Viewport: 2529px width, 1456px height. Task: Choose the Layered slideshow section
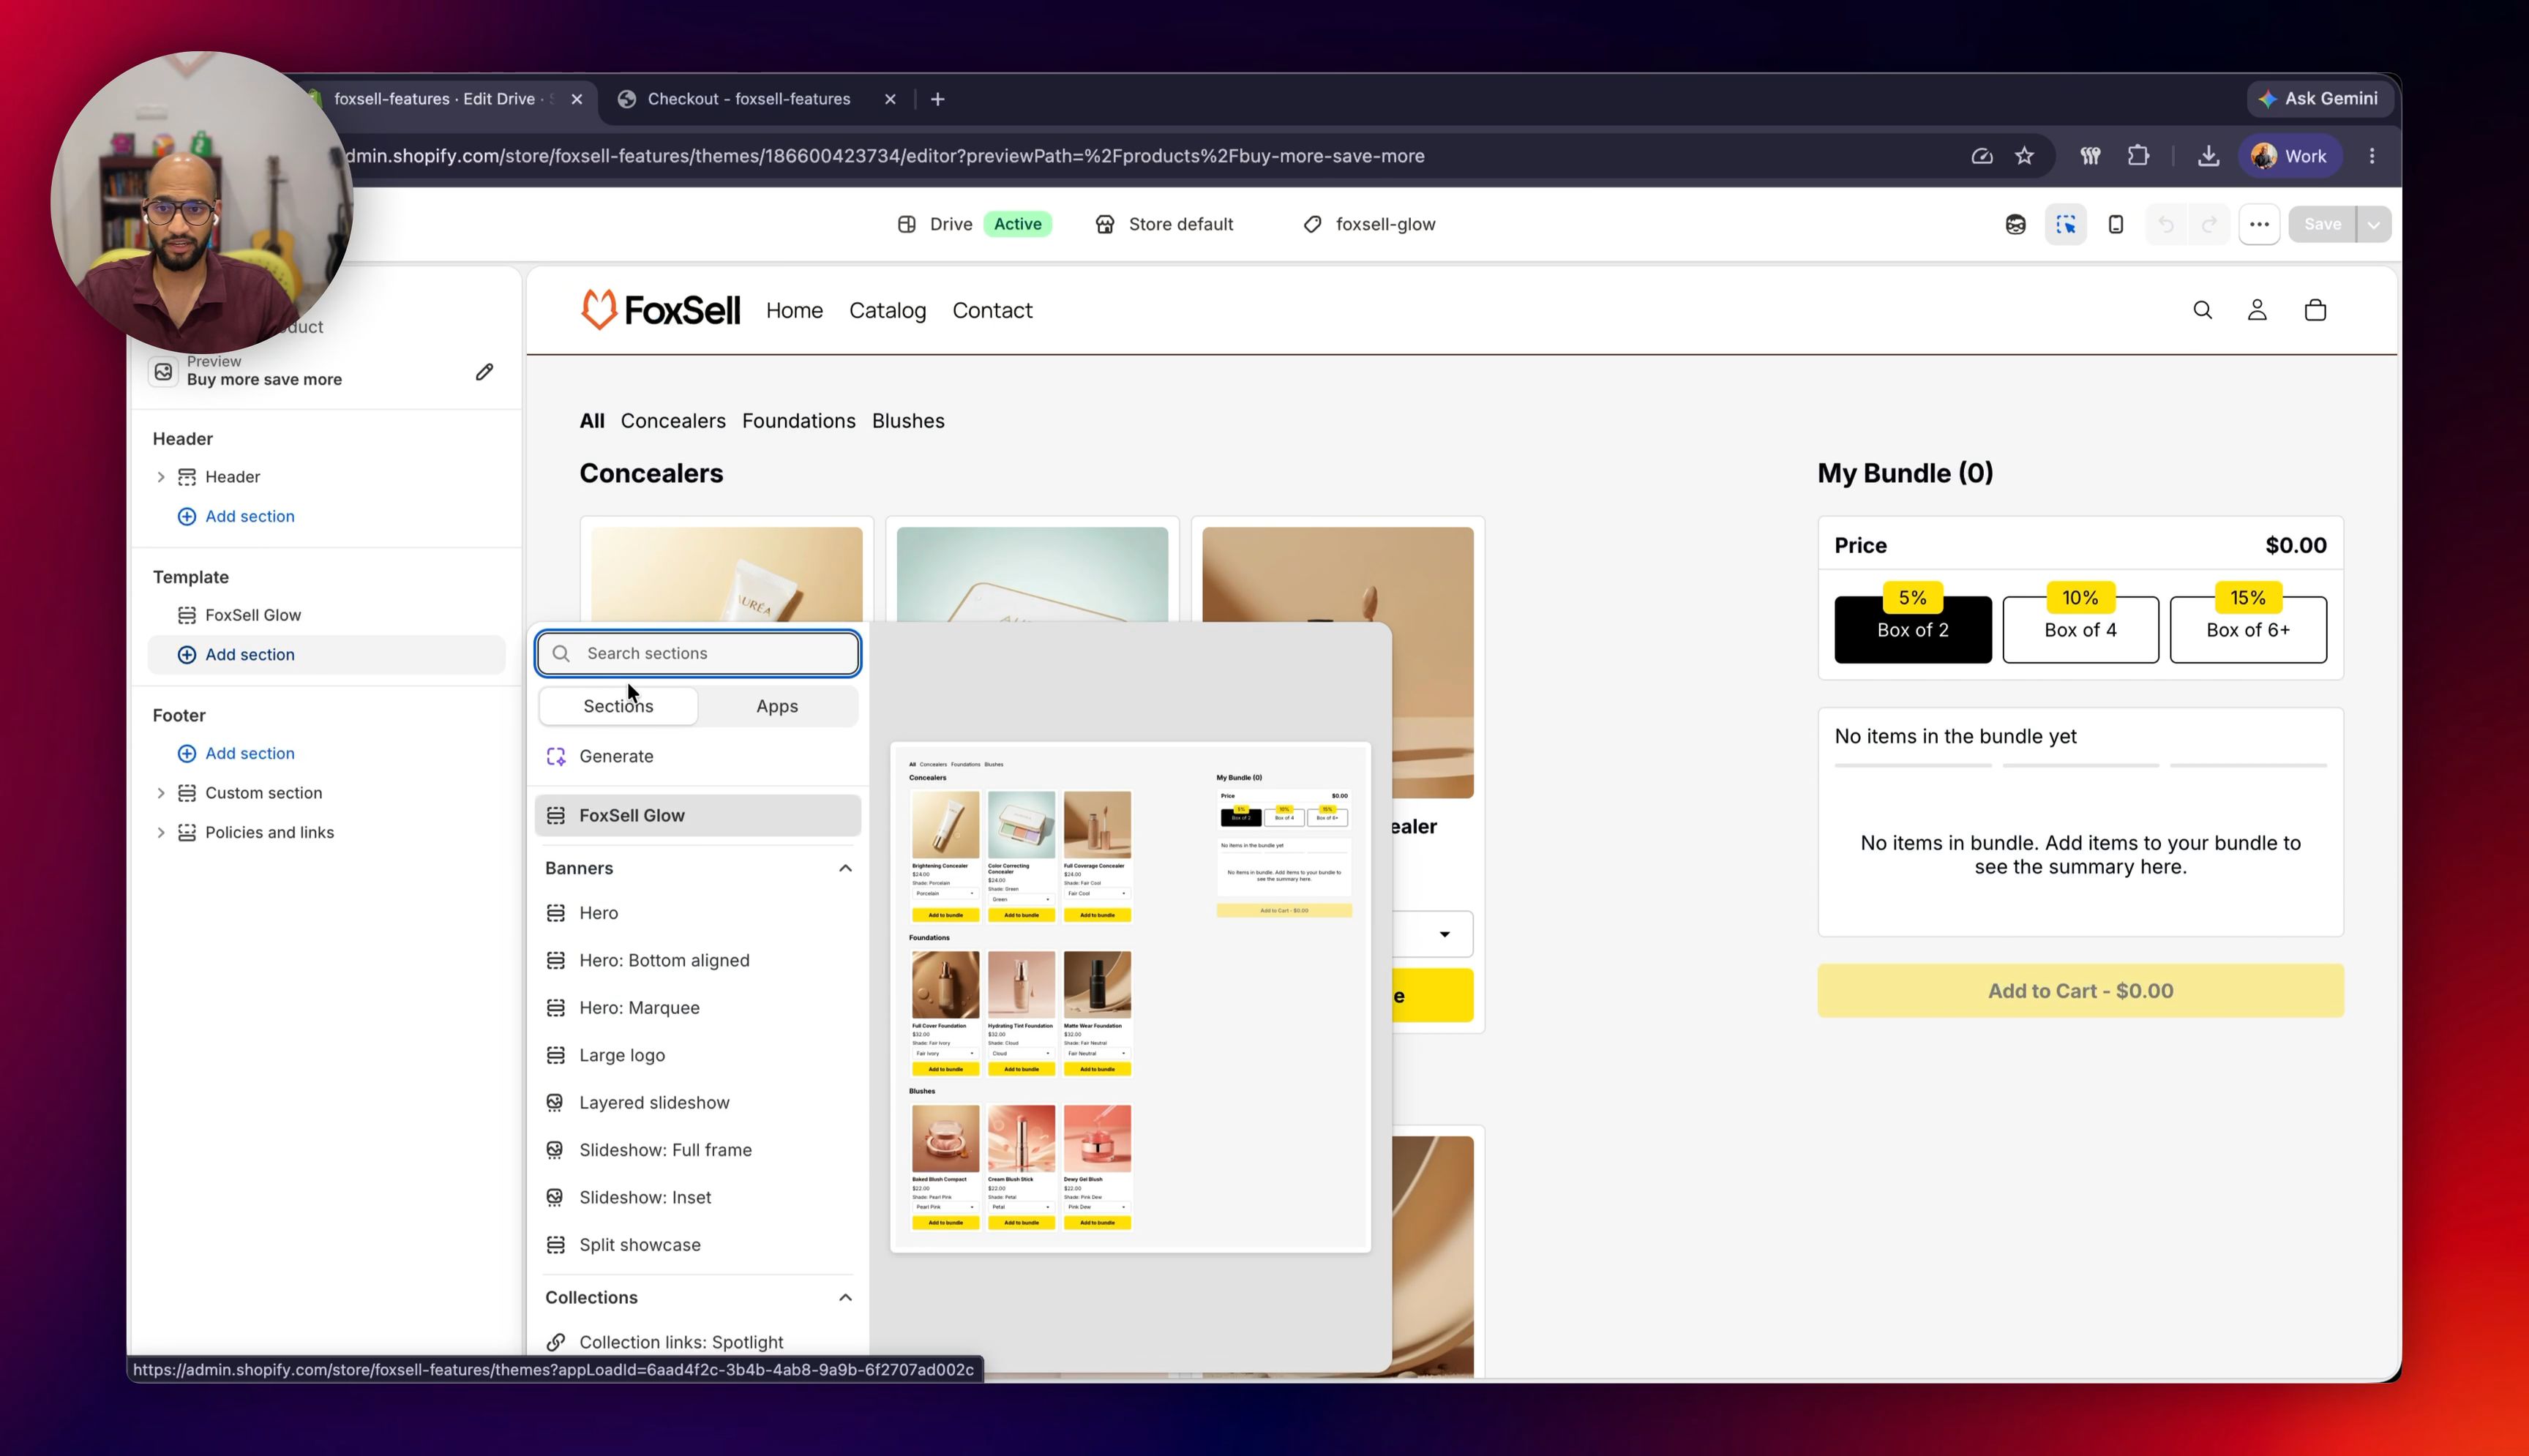click(698, 1102)
